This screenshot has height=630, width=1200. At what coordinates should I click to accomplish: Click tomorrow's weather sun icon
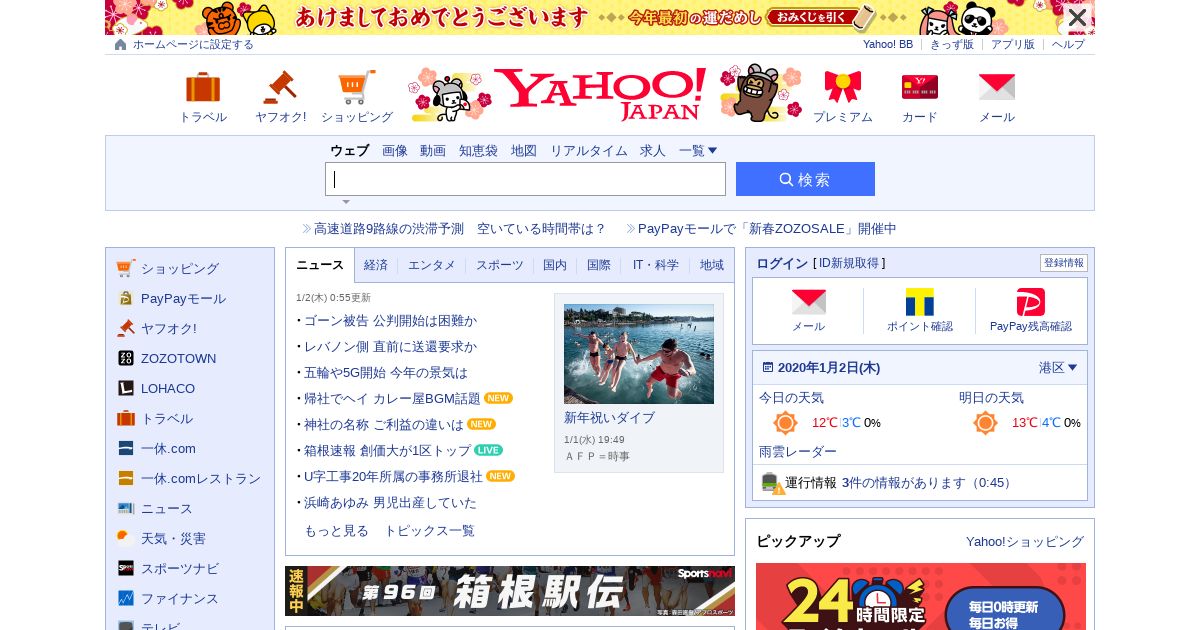(986, 423)
